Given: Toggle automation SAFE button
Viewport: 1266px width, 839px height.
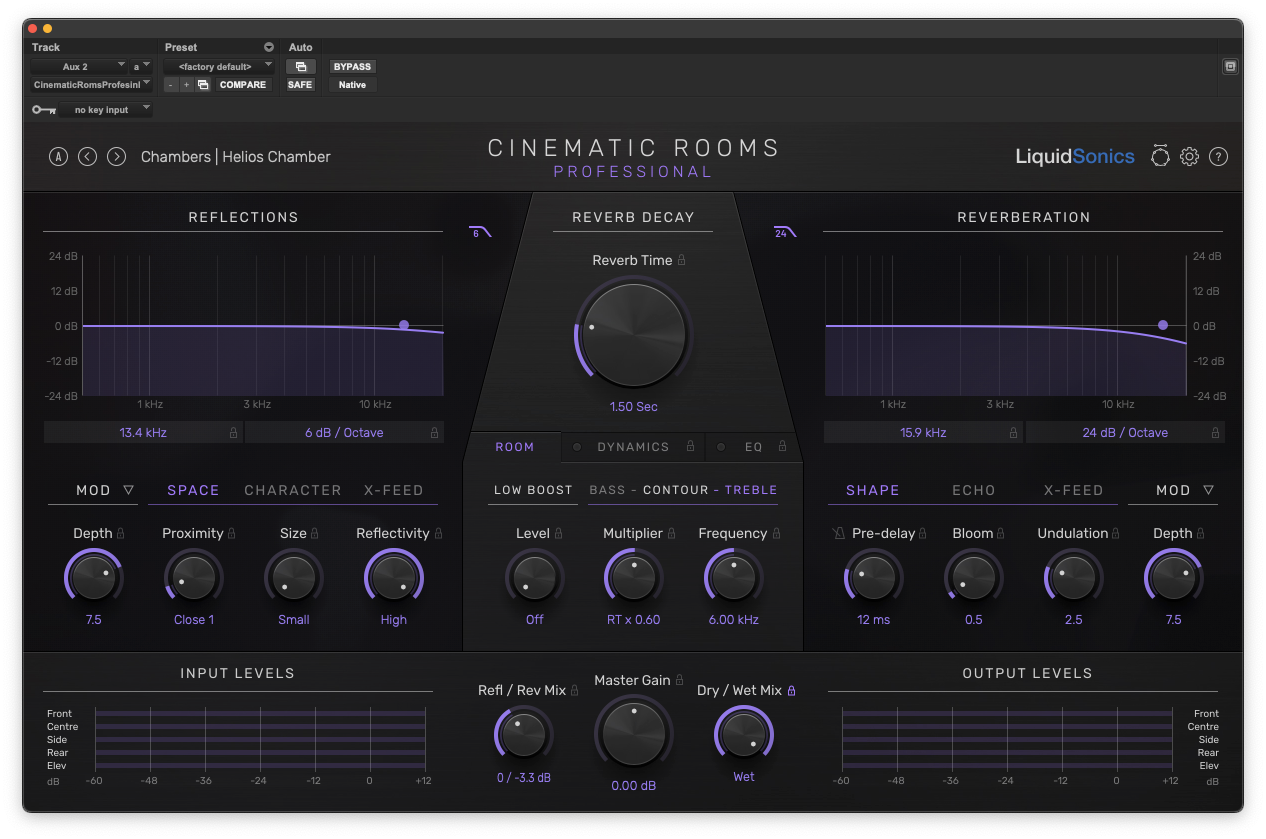Looking at the screenshot, I should click(x=300, y=85).
